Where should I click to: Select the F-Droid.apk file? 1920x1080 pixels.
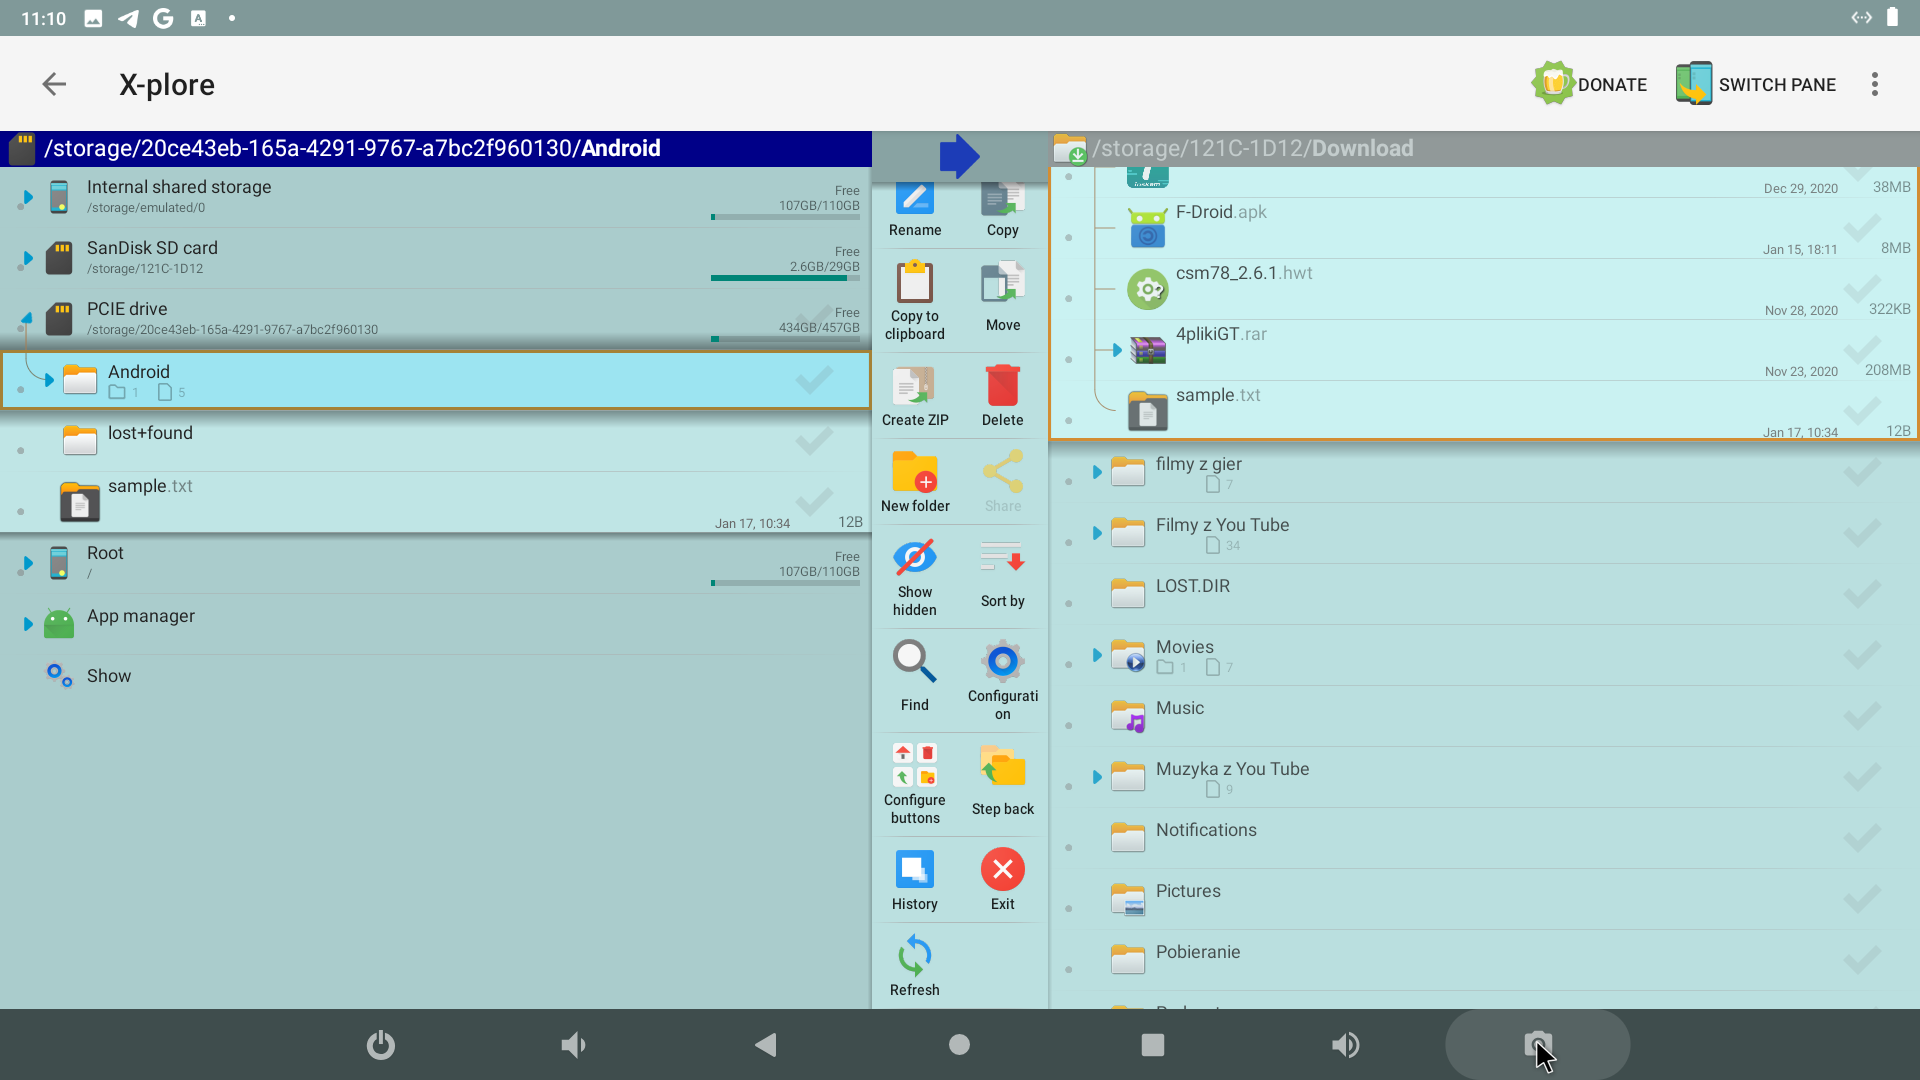(1484, 229)
